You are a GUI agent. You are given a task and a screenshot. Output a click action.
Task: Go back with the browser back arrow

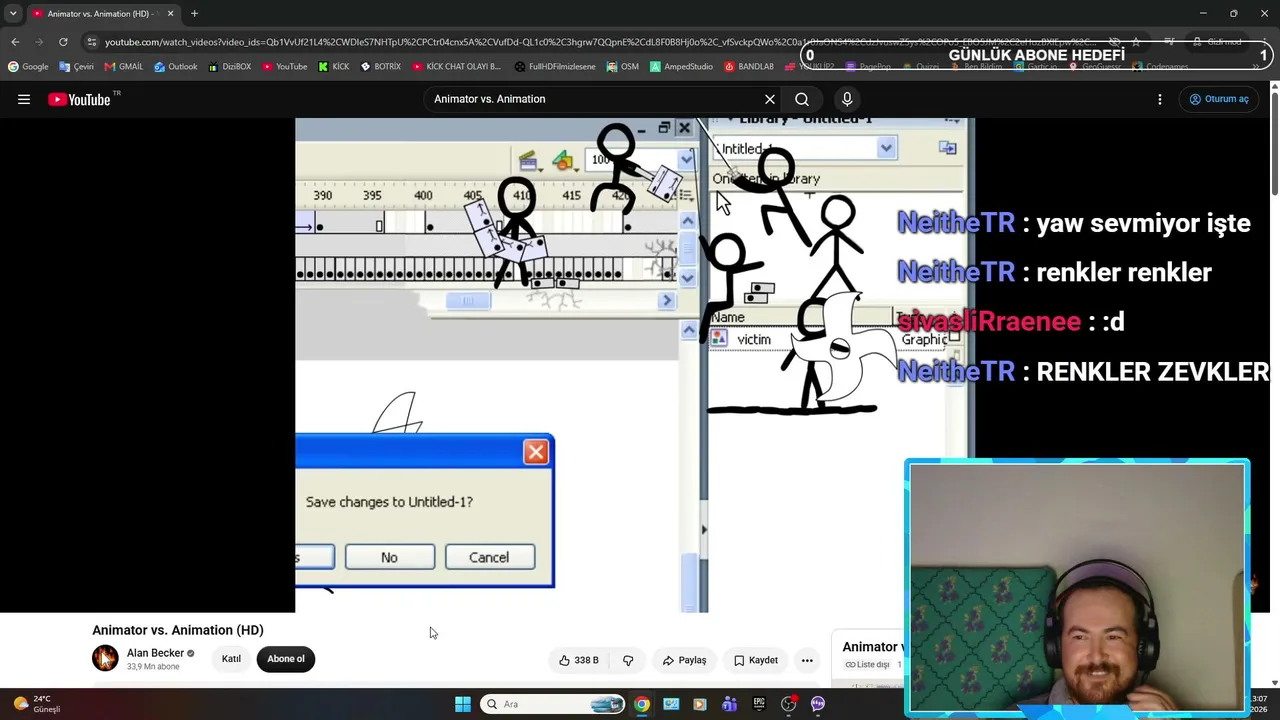pyautogui.click(x=15, y=42)
